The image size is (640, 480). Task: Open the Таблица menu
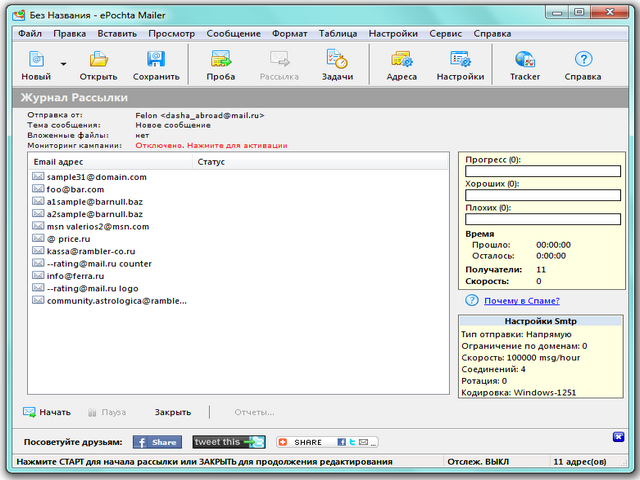click(338, 33)
